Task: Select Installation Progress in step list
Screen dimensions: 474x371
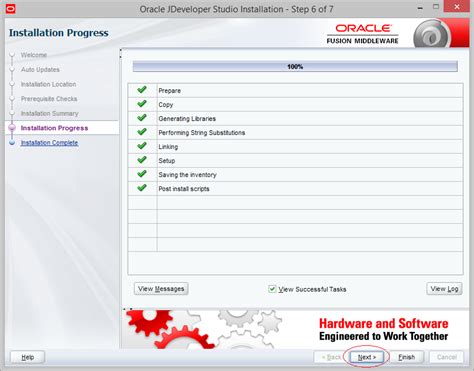Action: [54, 128]
